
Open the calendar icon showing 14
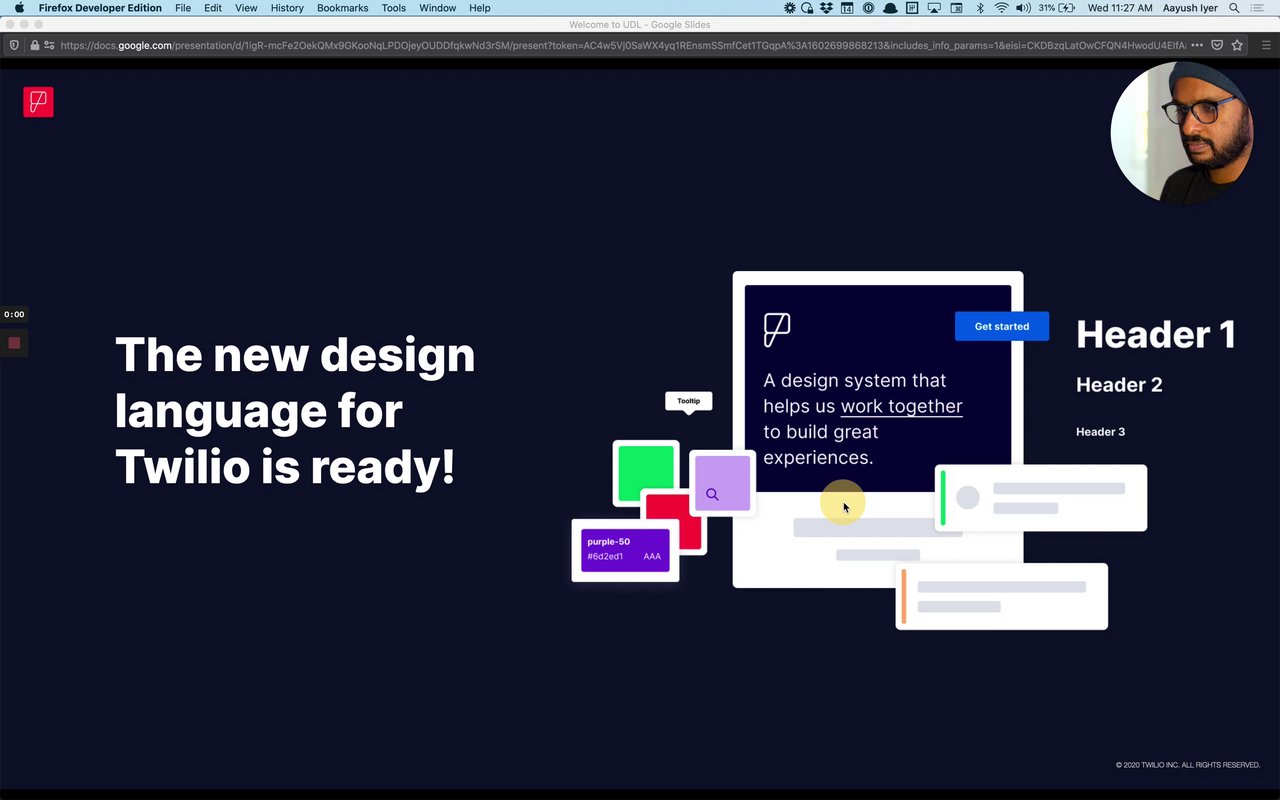[847, 8]
